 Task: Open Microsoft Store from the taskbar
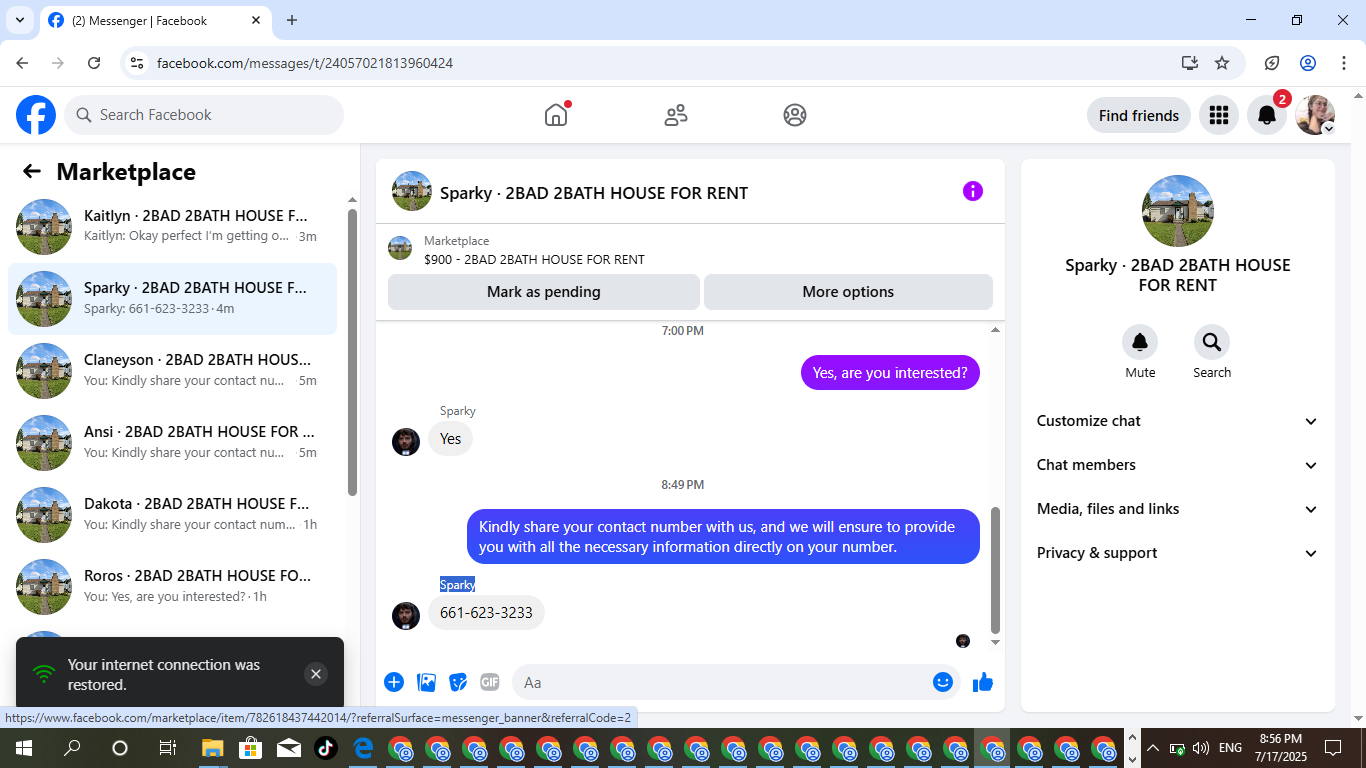point(250,748)
